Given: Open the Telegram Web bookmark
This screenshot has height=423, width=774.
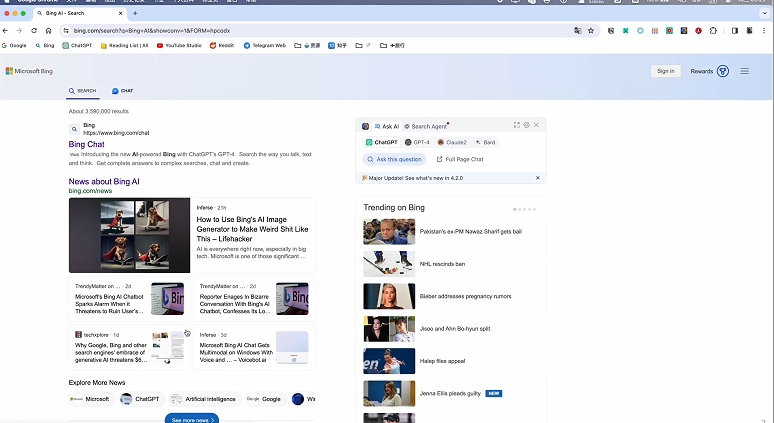Looking at the screenshot, I should [265, 45].
